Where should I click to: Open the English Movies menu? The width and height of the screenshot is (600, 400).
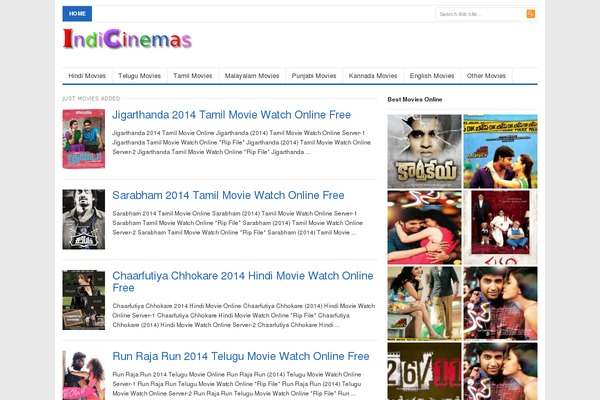(432, 76)
